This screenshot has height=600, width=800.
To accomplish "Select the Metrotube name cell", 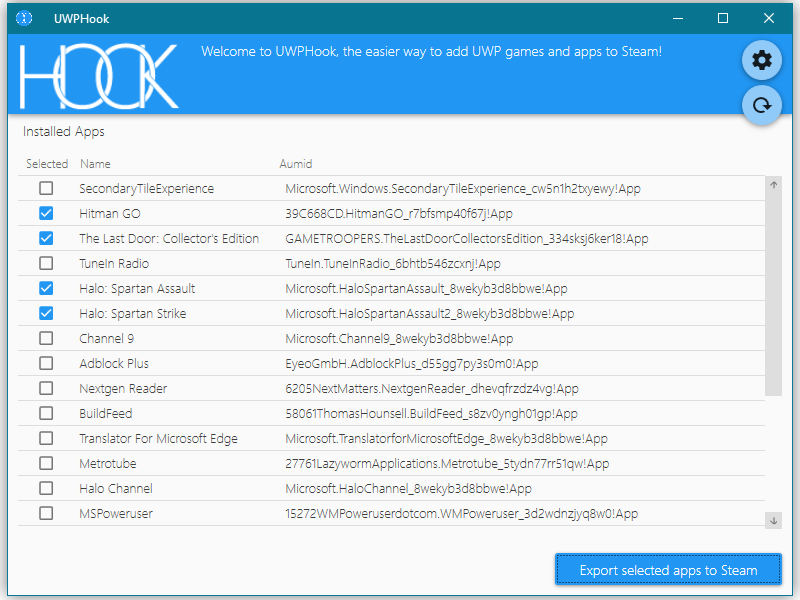I will click(x=108, y=464).
